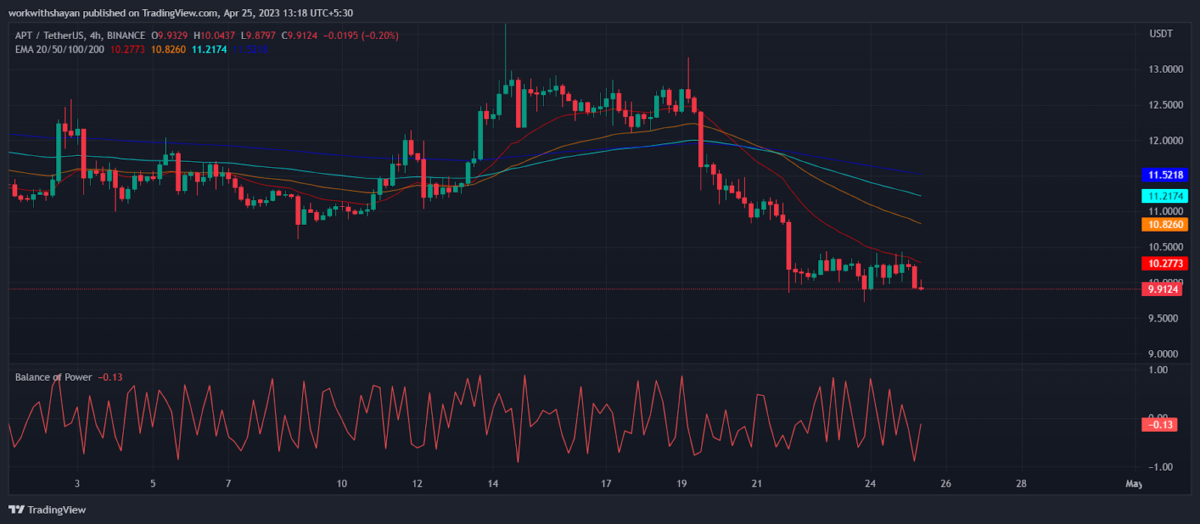
Task: Click the USDT currency label on price axis
Action: point(1160,33)
